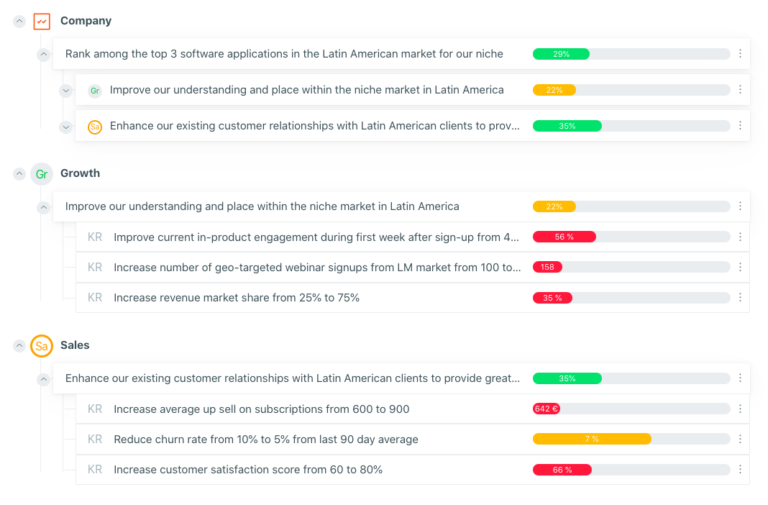This screenshot has height=505, width=768.
Task: Open the Increase revenue market share key result
Action: [236, 298]
